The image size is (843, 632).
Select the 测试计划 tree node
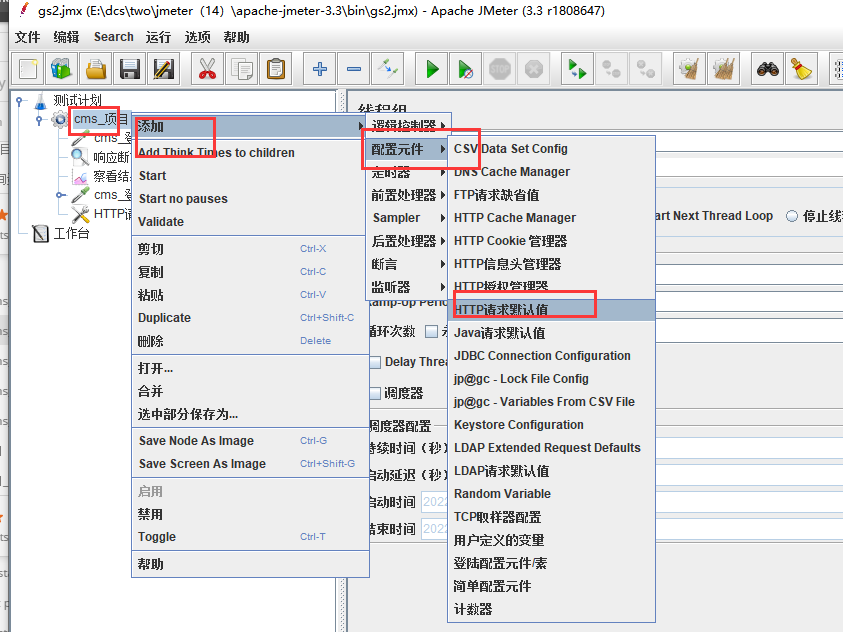(77, 100)
